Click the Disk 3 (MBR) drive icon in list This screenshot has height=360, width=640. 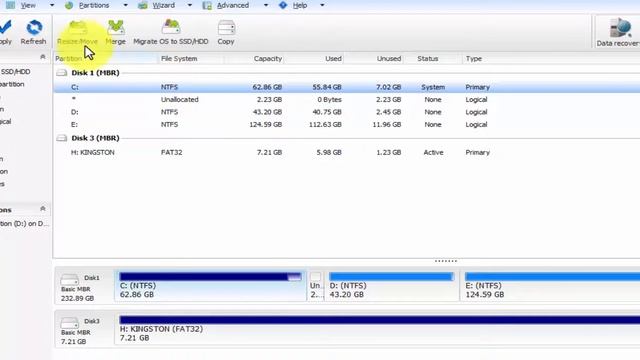coord(62,138)
